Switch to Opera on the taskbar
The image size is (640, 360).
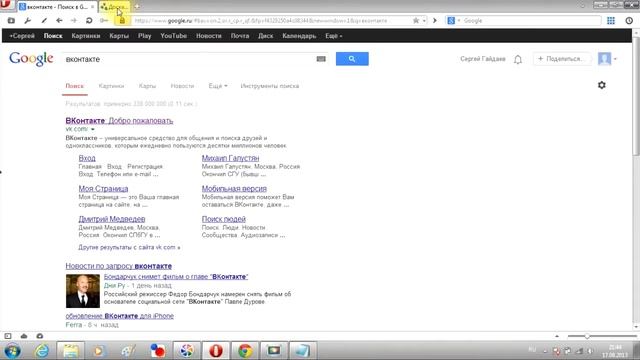coord(216,351)
